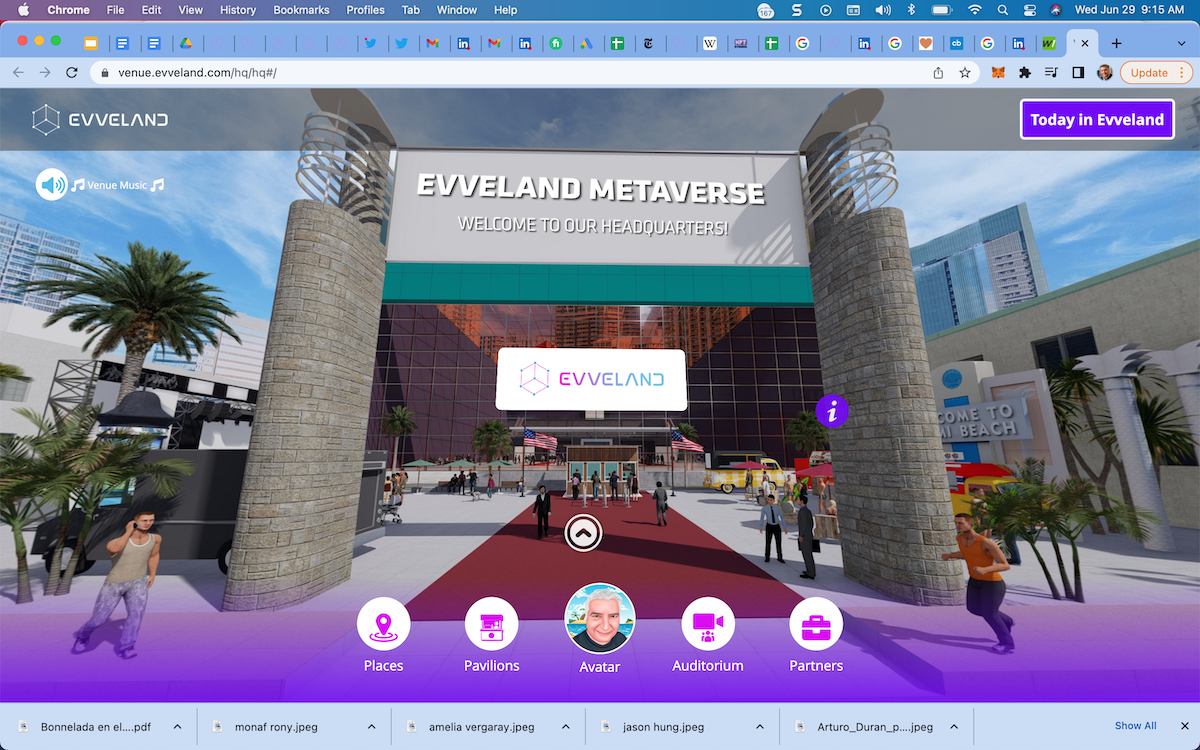
Task: Click the Evveland sign on the building
Action: (x=591, y=379)
